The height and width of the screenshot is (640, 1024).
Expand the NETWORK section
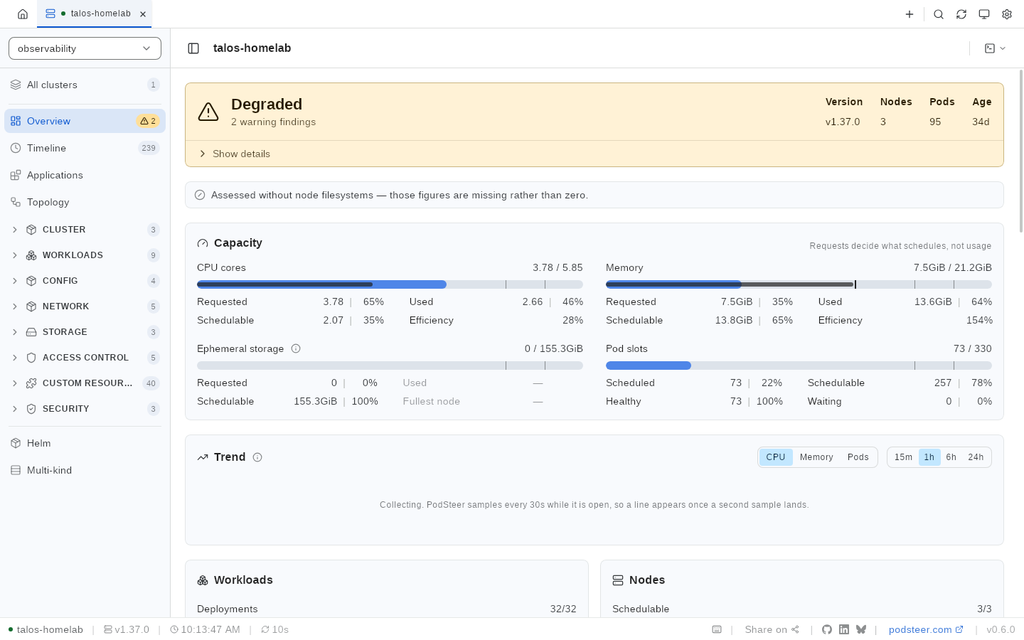tap(85, 306)
